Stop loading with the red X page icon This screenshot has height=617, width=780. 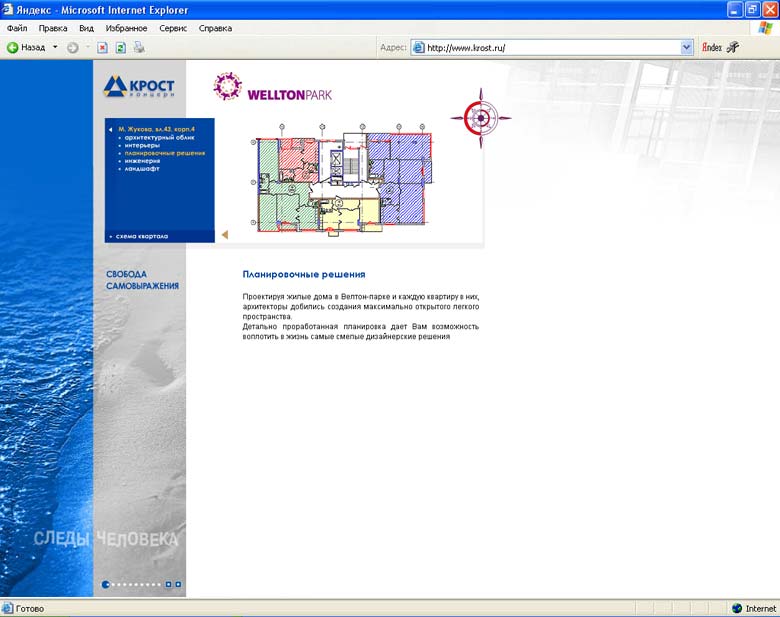click(x=102, y=48)
